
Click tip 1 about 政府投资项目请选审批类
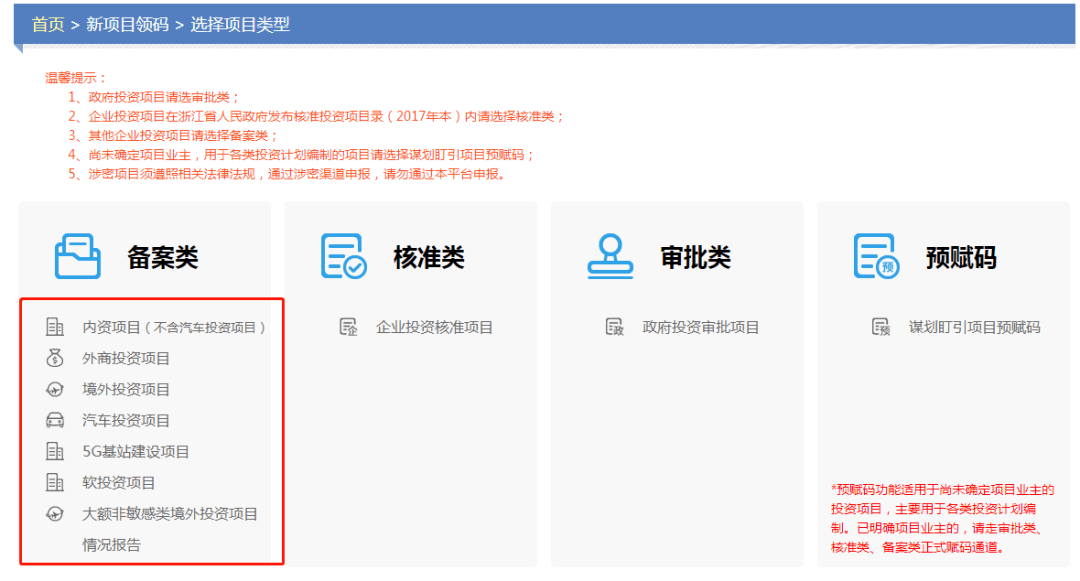point(154,97)
